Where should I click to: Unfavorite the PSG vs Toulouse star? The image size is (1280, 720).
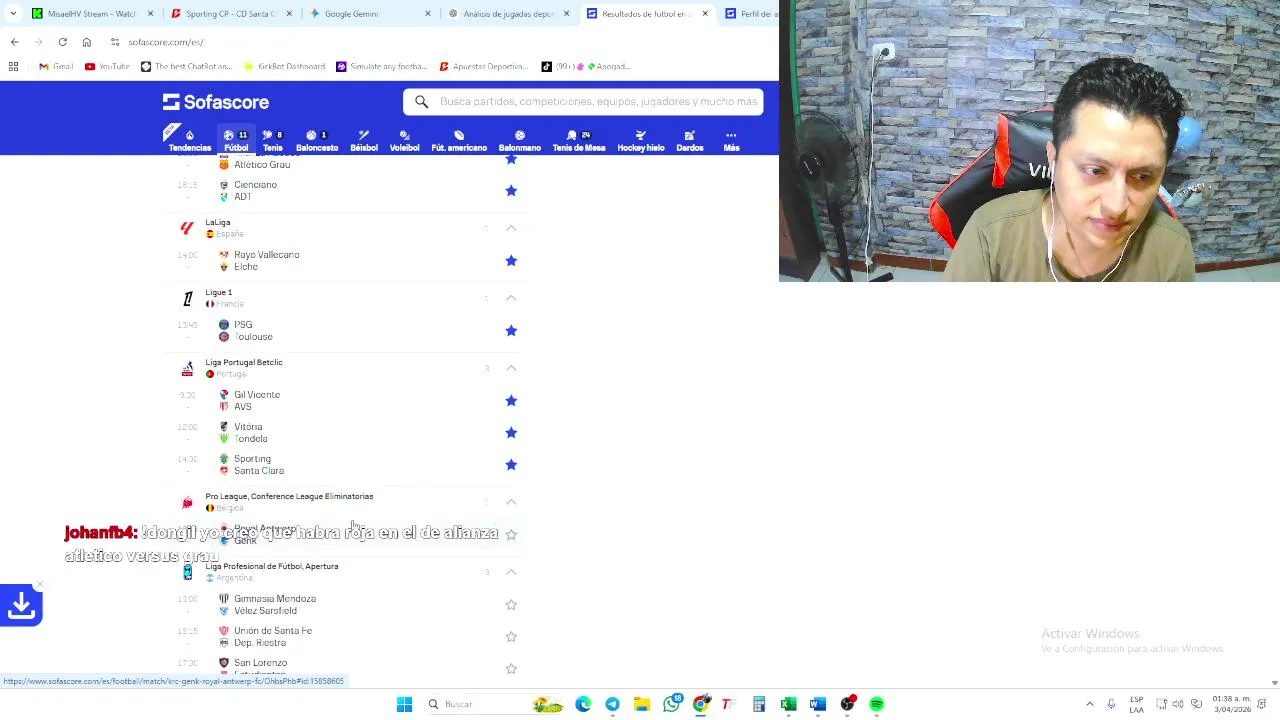tap(511, 330)
